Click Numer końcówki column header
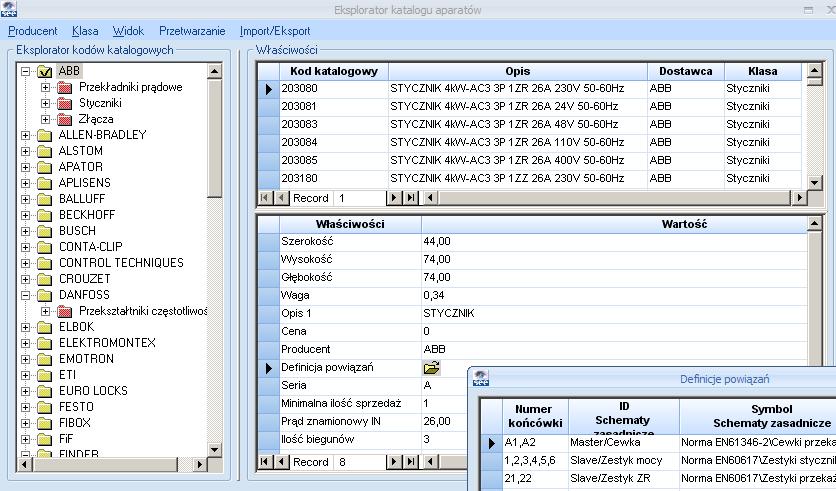 click(x=535, y=416)
